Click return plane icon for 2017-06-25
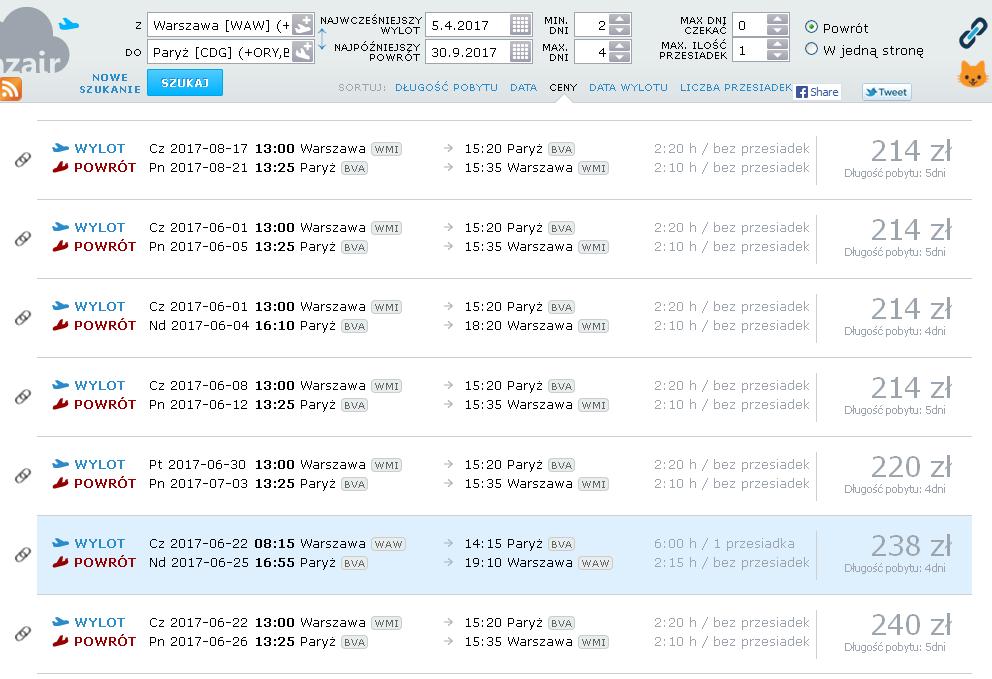The width and height of the screenshot is (992, 679). point(60,562)
